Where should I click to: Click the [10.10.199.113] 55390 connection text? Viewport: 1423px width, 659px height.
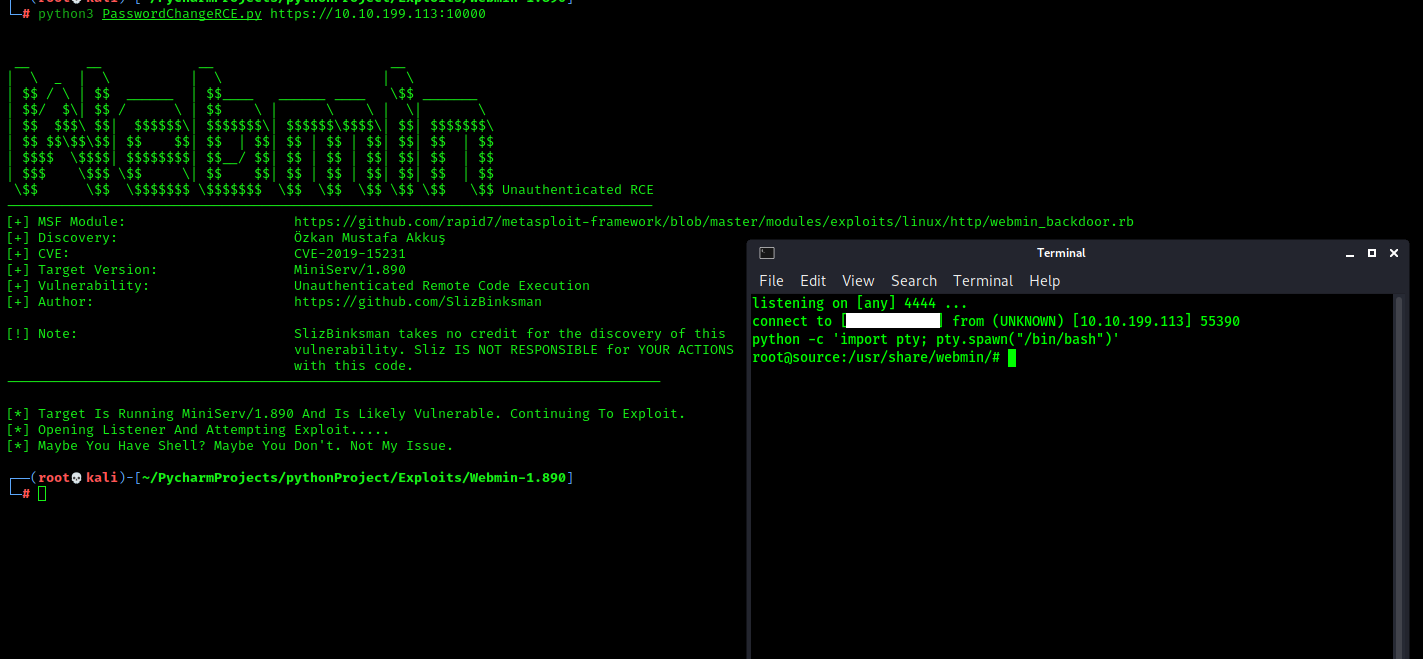coord(1155,321)
